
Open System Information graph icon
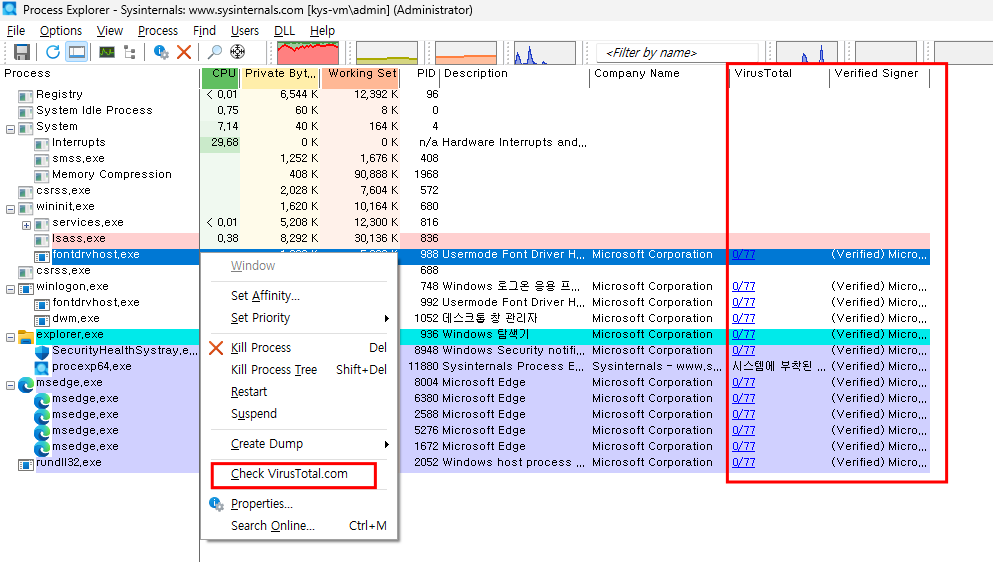click(x=107, y=52)
